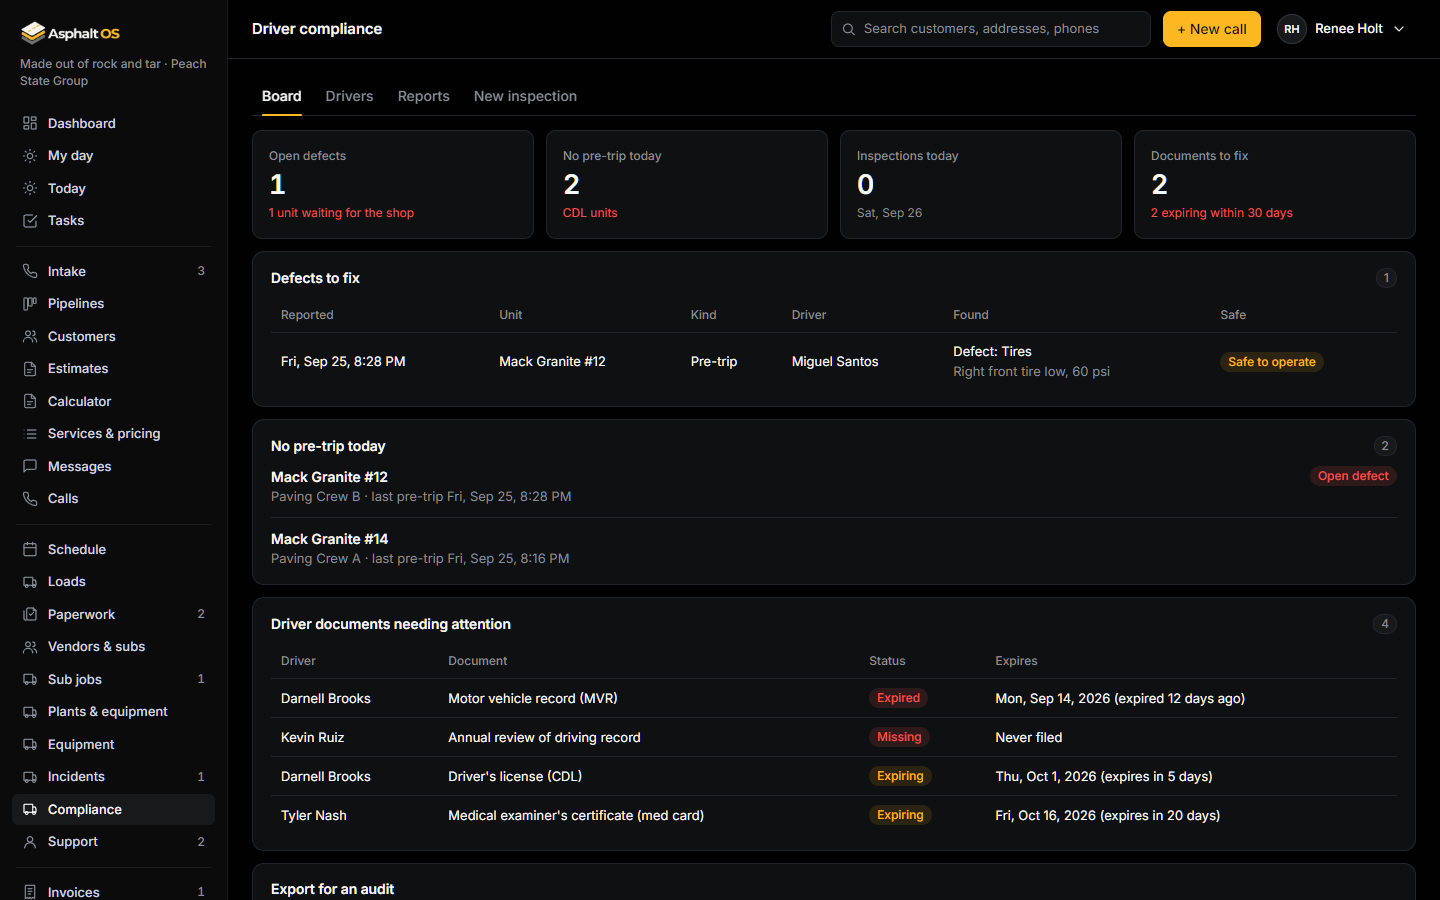Open Dashboard via its grid icon

[x=30, y=123]
